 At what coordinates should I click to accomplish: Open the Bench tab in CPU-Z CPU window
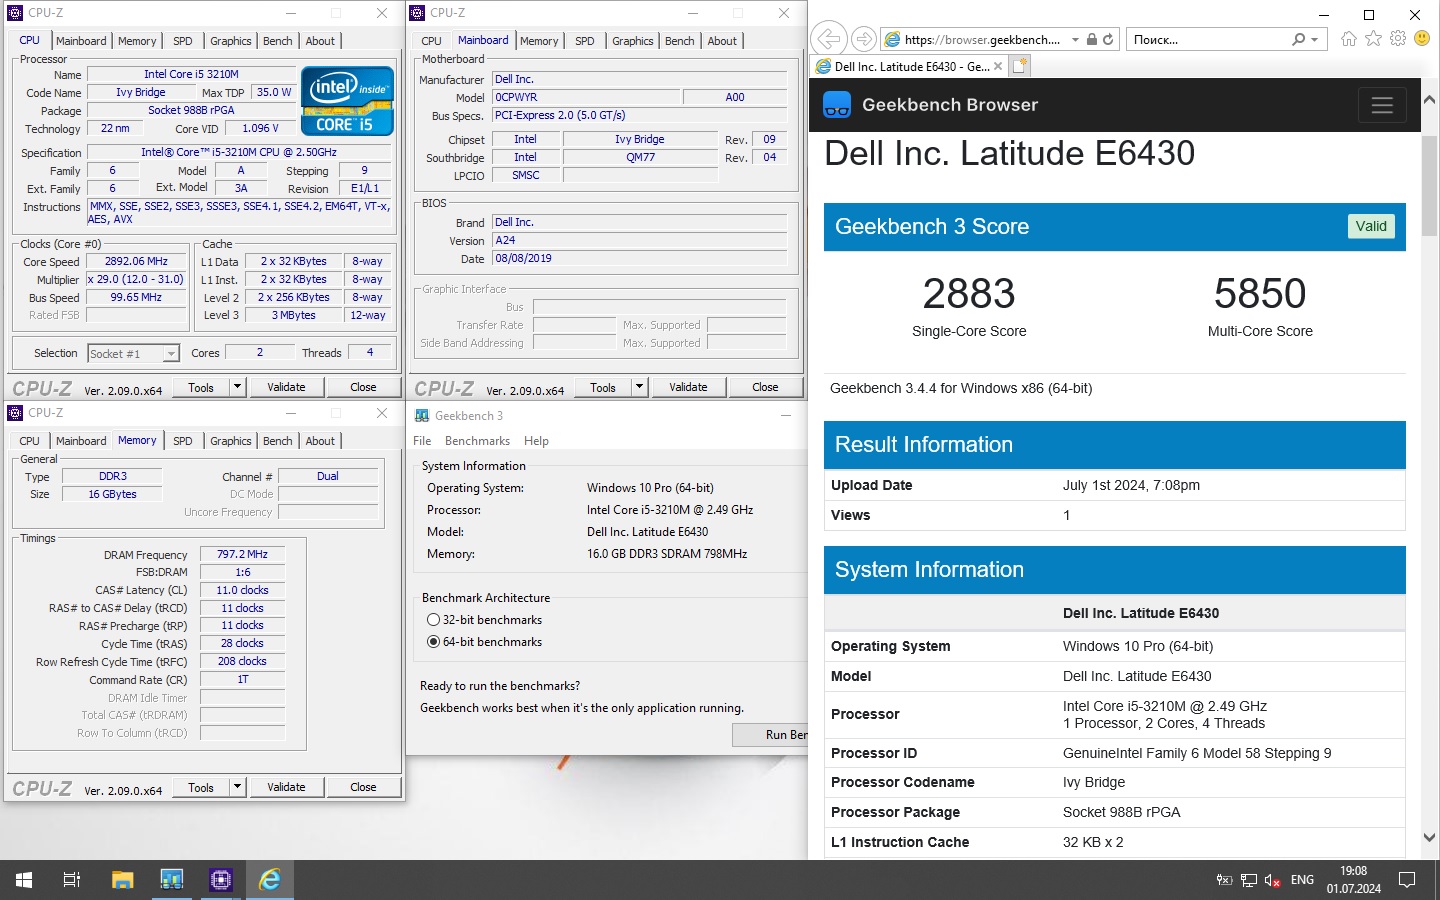point(278,41)
